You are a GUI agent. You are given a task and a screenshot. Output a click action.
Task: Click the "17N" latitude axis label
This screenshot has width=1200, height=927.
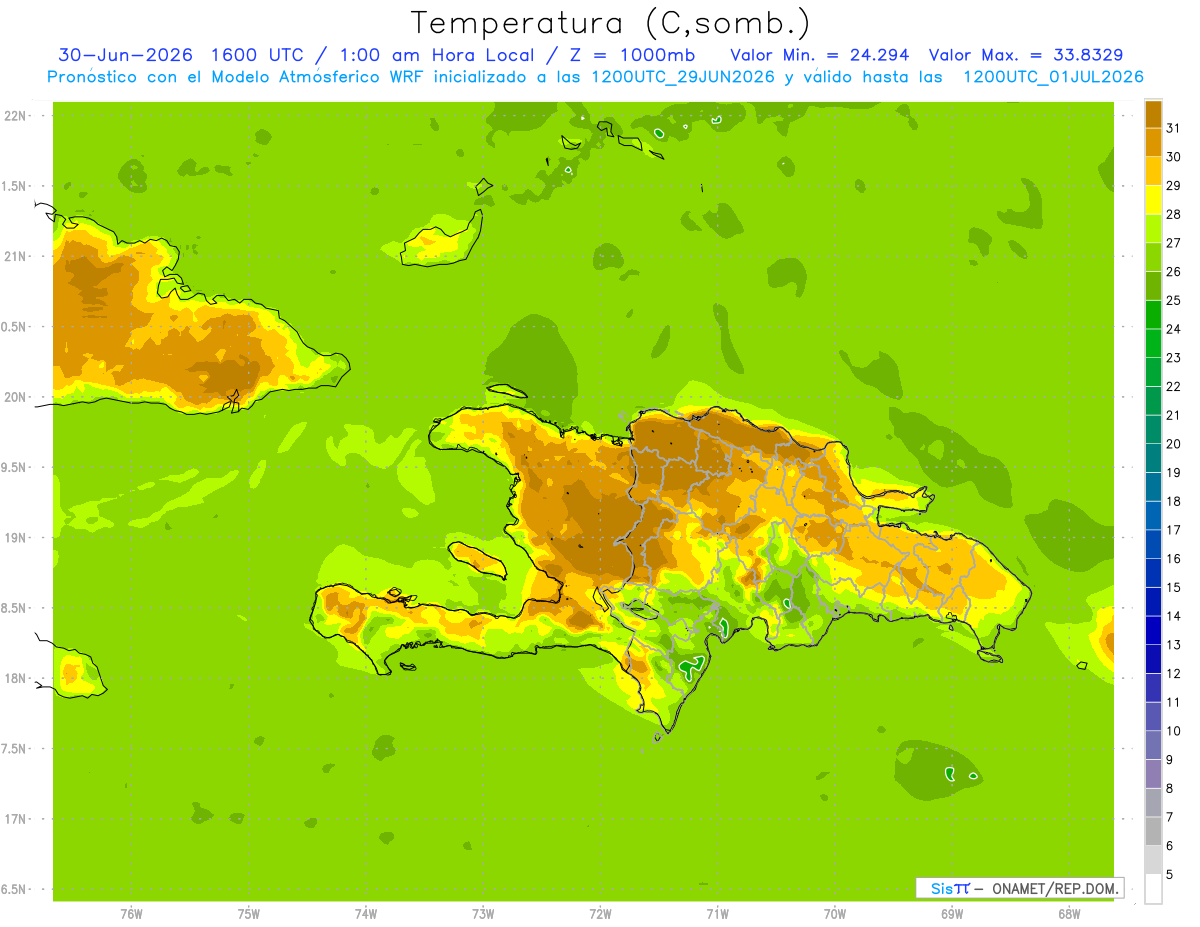pyautogui.click(x=15, y=819)
